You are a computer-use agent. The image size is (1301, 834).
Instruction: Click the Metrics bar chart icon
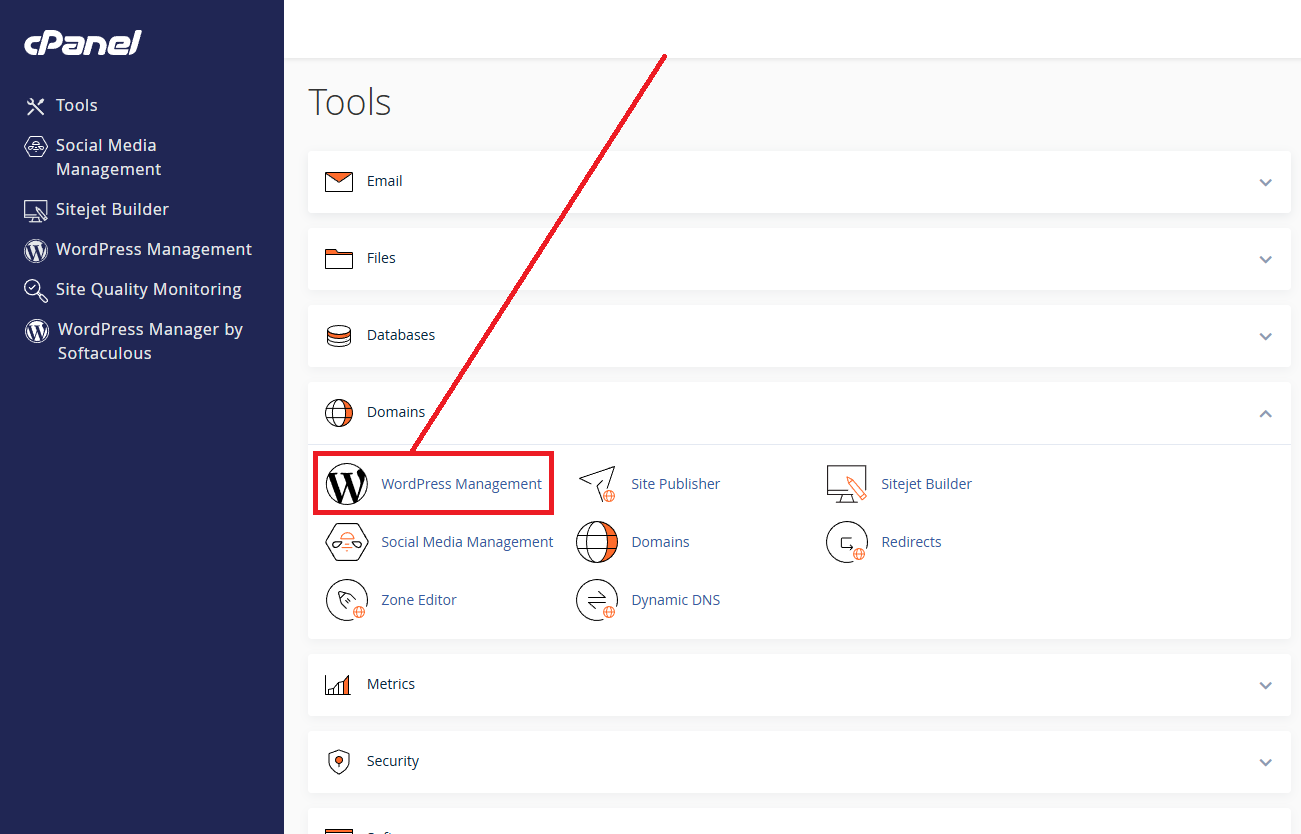click(338, 685)
